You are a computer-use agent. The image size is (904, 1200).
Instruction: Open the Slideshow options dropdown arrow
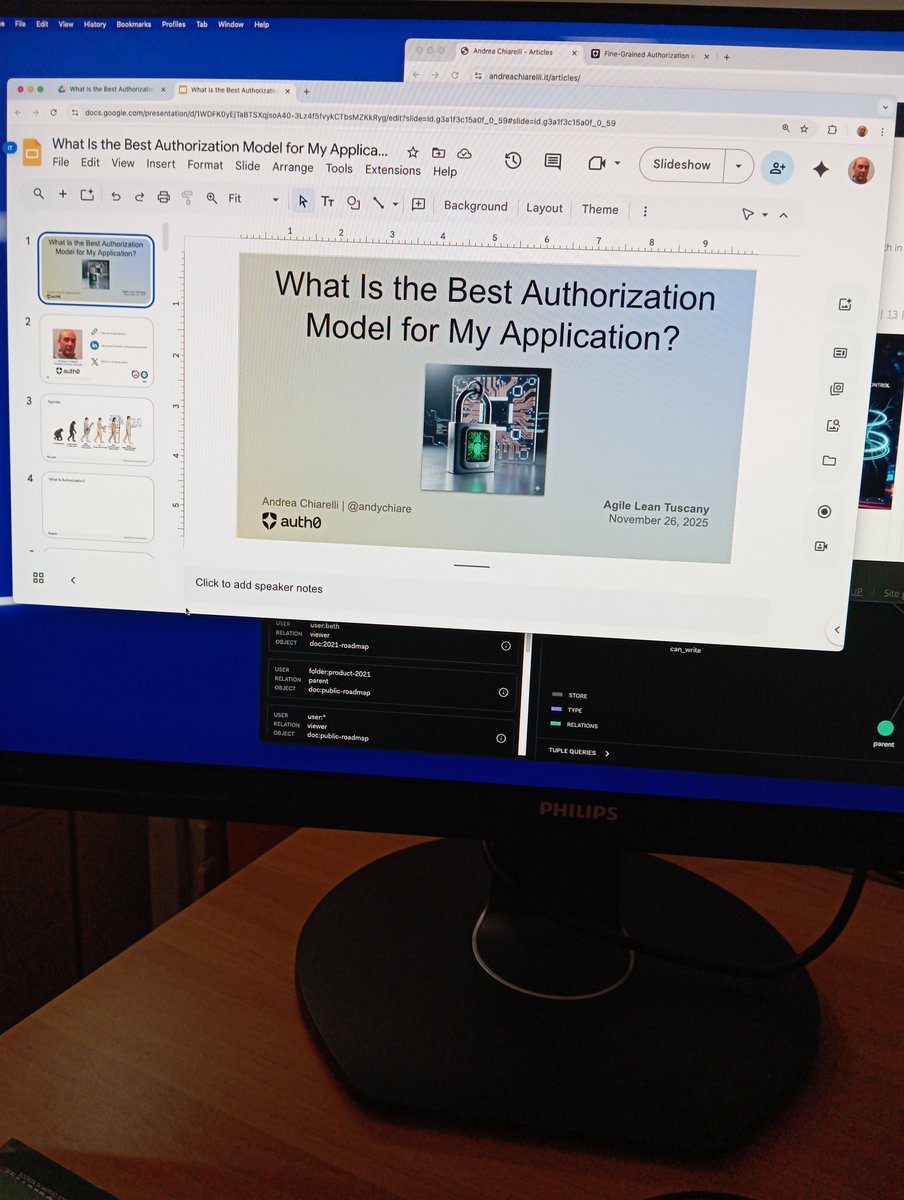738,166
